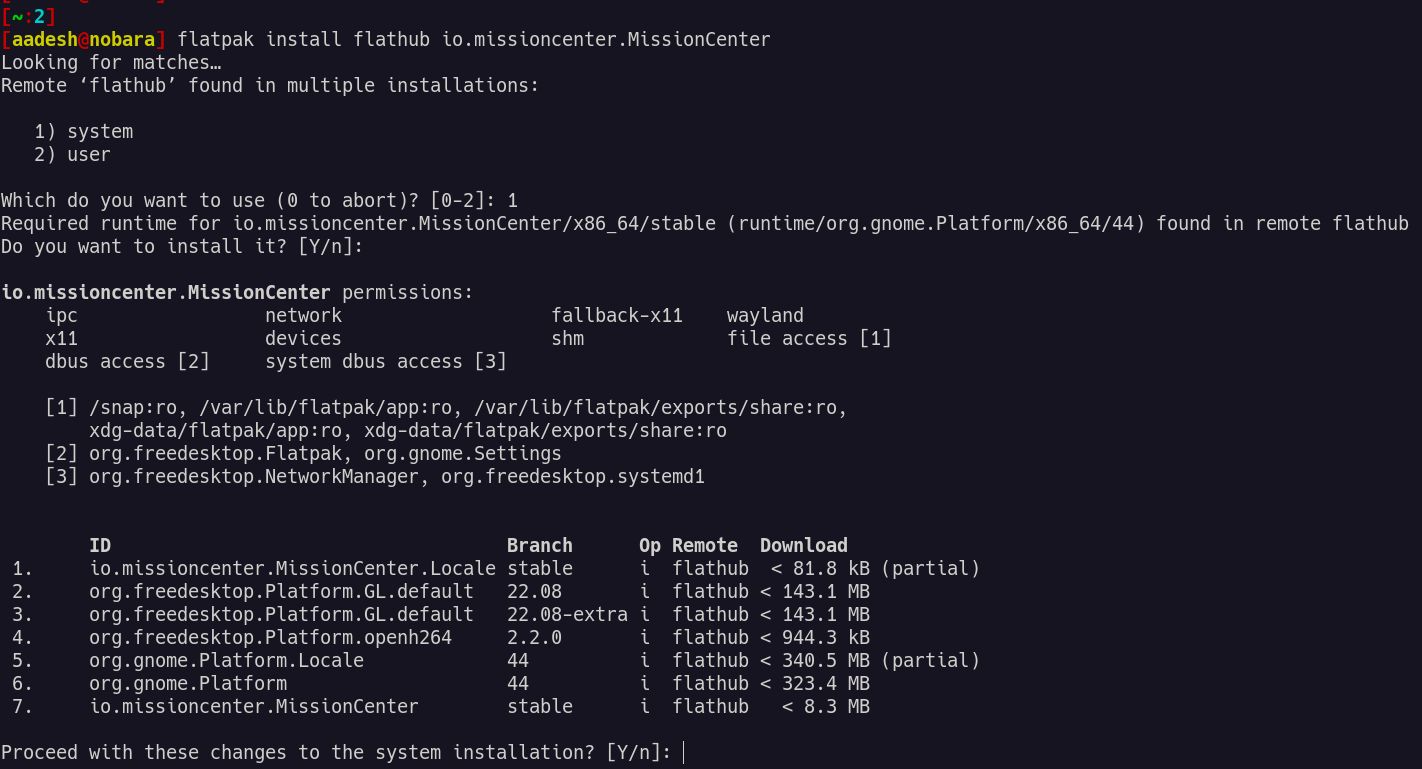1422x769 pixels.
Task: Click the cursor at the Proceed [Y/n] prompt
Action: click(x=684, y=752)
